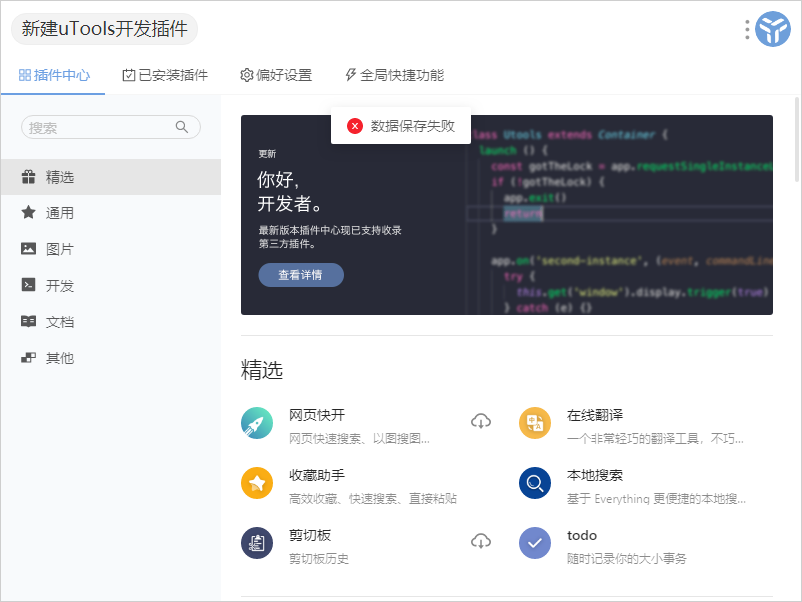Click 随时记录你的大小事务 description
Image resolution: width=802 pixels, height=602 pixels.
click(x=627, y=559)
